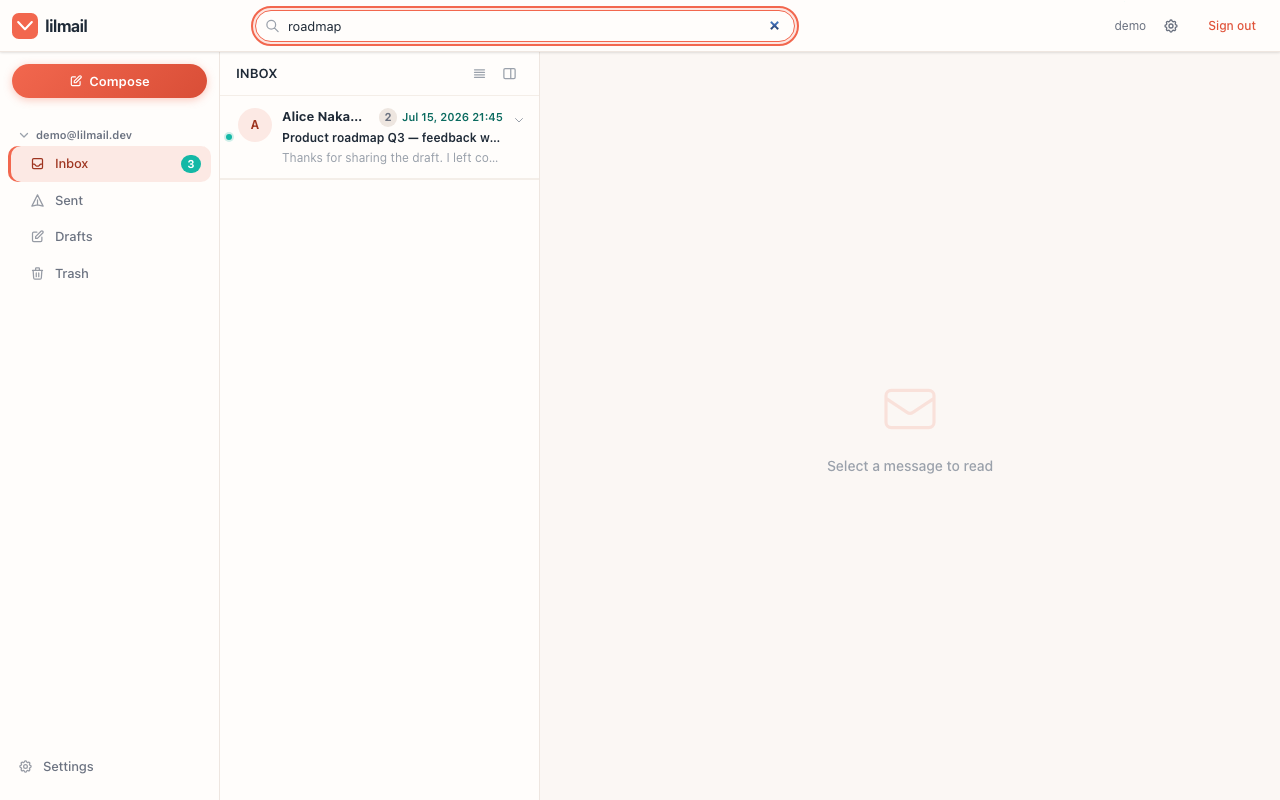
Task: Click the search magnifier icon
Action: (272, 26)
